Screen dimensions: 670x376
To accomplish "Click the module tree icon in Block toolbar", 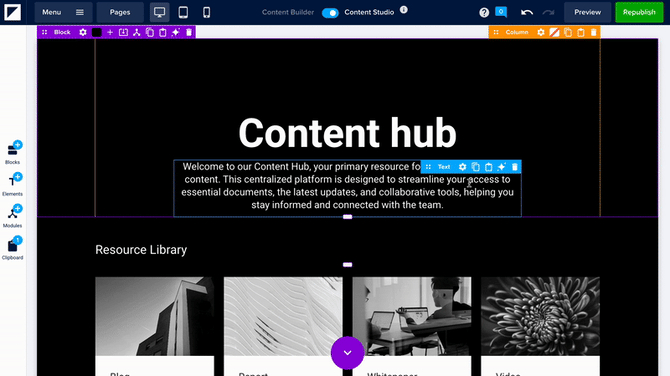I will [136, 32].
